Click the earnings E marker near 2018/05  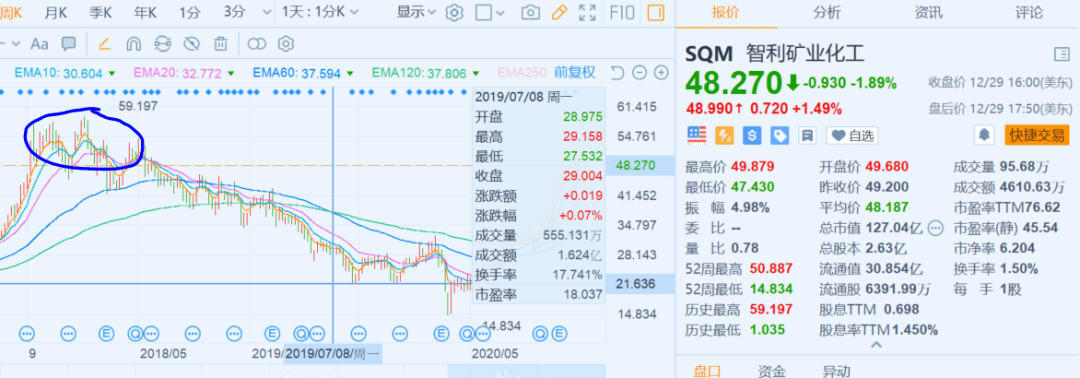(x=106, y=334)
